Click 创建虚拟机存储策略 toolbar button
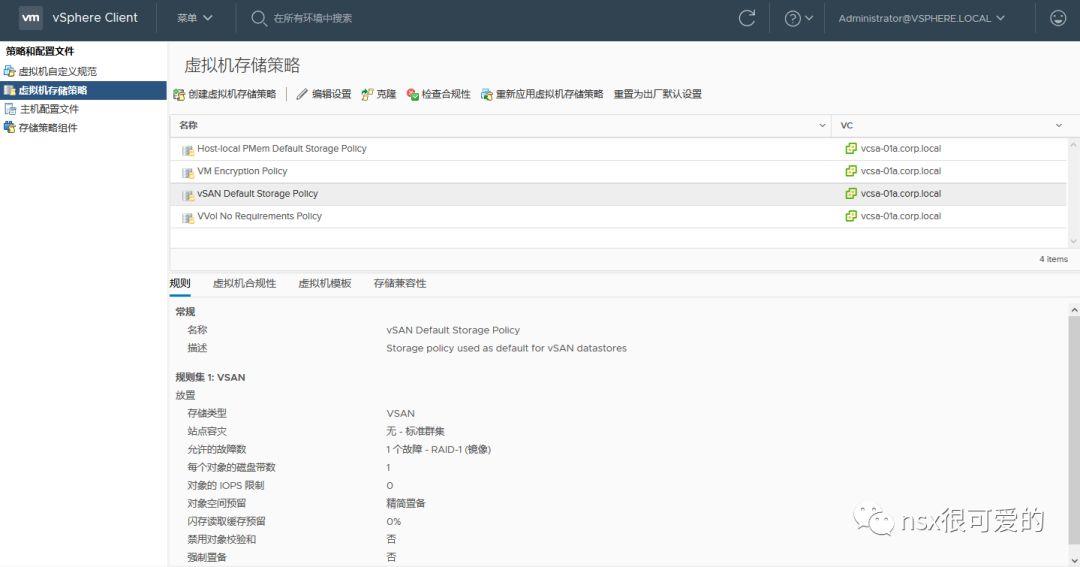Image resolution: width=1080 pixels, height=567 pixels. tap(225, 94)
